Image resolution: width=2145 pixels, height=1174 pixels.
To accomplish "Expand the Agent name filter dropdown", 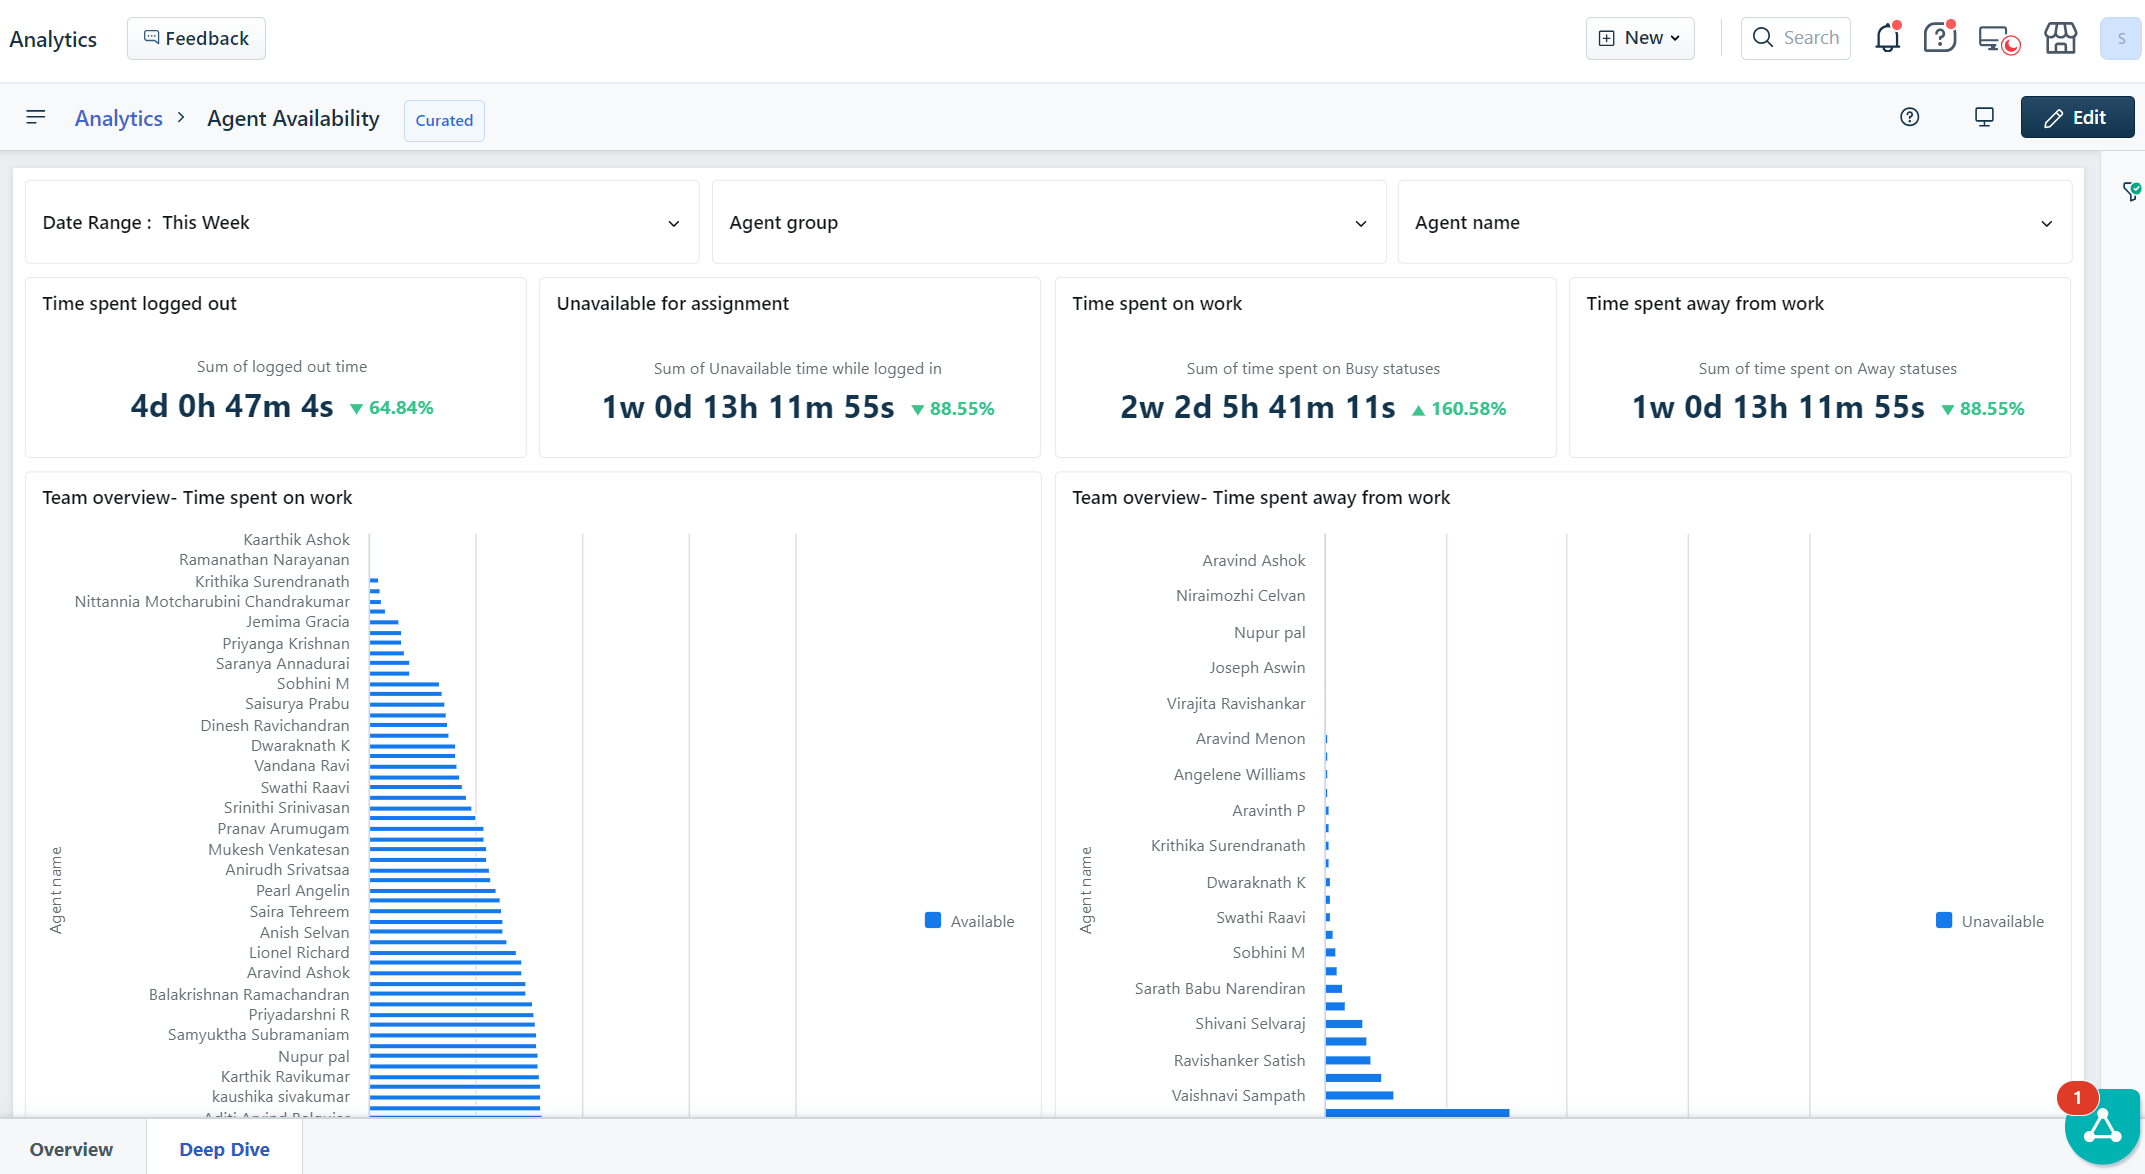I will 1733,222.
